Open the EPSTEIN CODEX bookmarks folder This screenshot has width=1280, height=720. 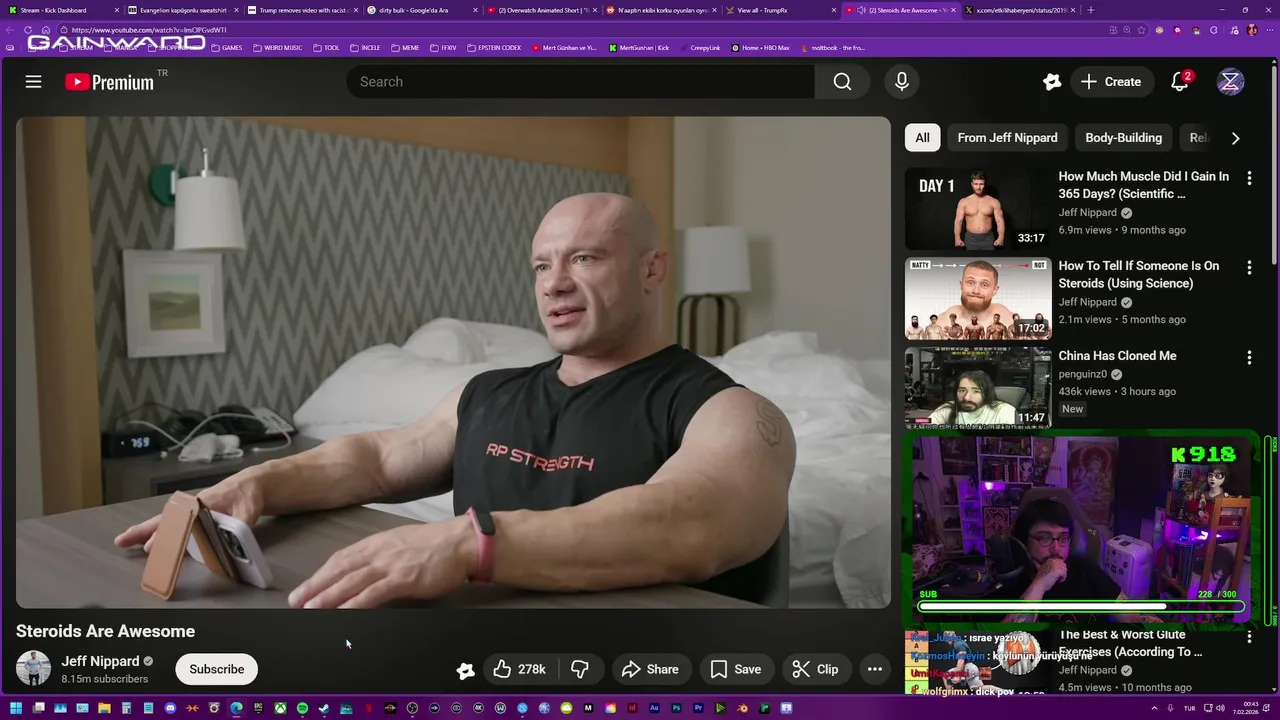click(494, 48)
